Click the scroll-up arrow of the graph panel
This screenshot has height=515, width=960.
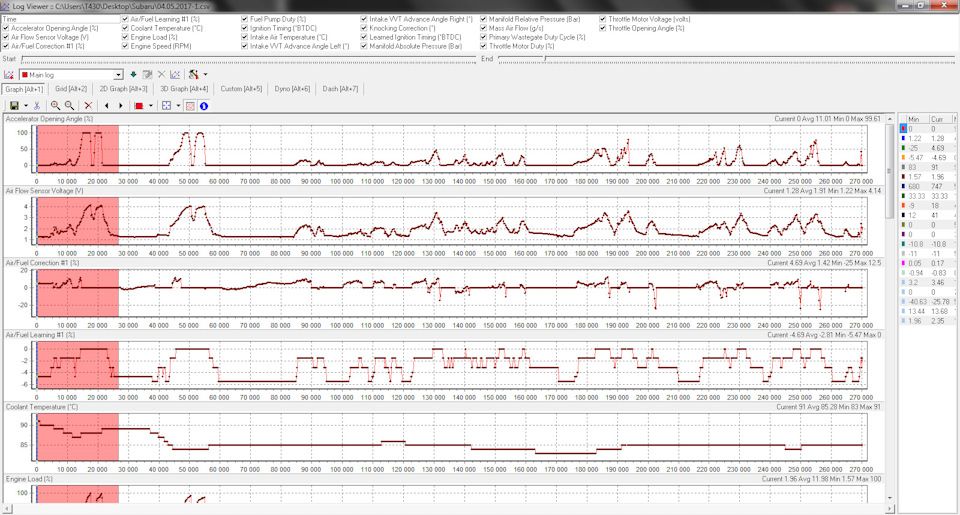click(890, 119)
